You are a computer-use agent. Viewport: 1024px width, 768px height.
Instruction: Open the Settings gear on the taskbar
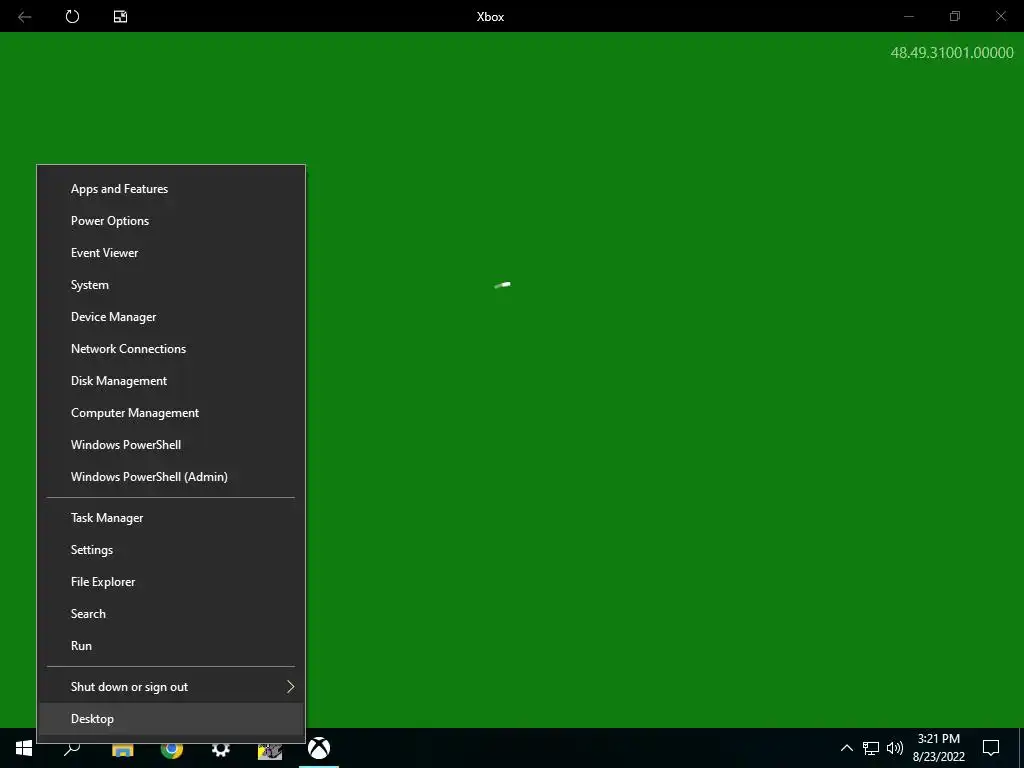[221, 749]
